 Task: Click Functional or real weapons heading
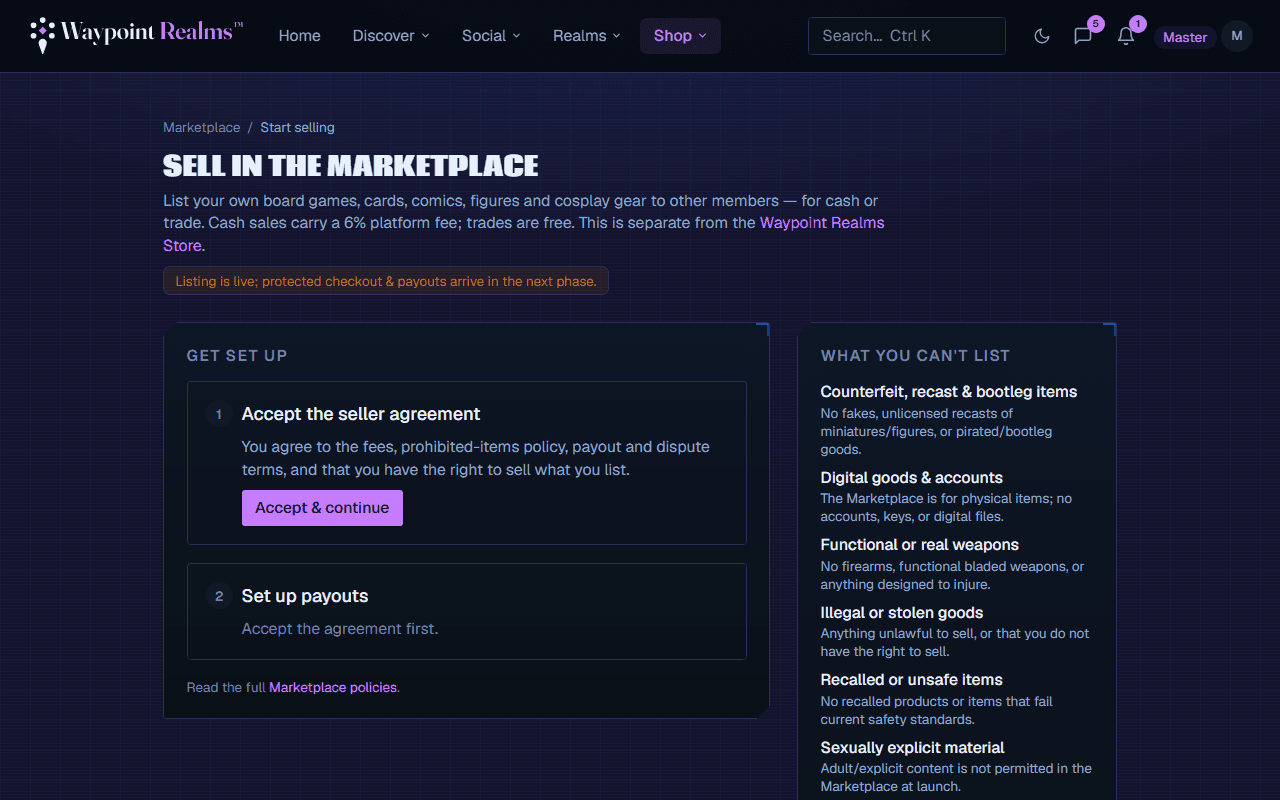click(x=920, y=545)
